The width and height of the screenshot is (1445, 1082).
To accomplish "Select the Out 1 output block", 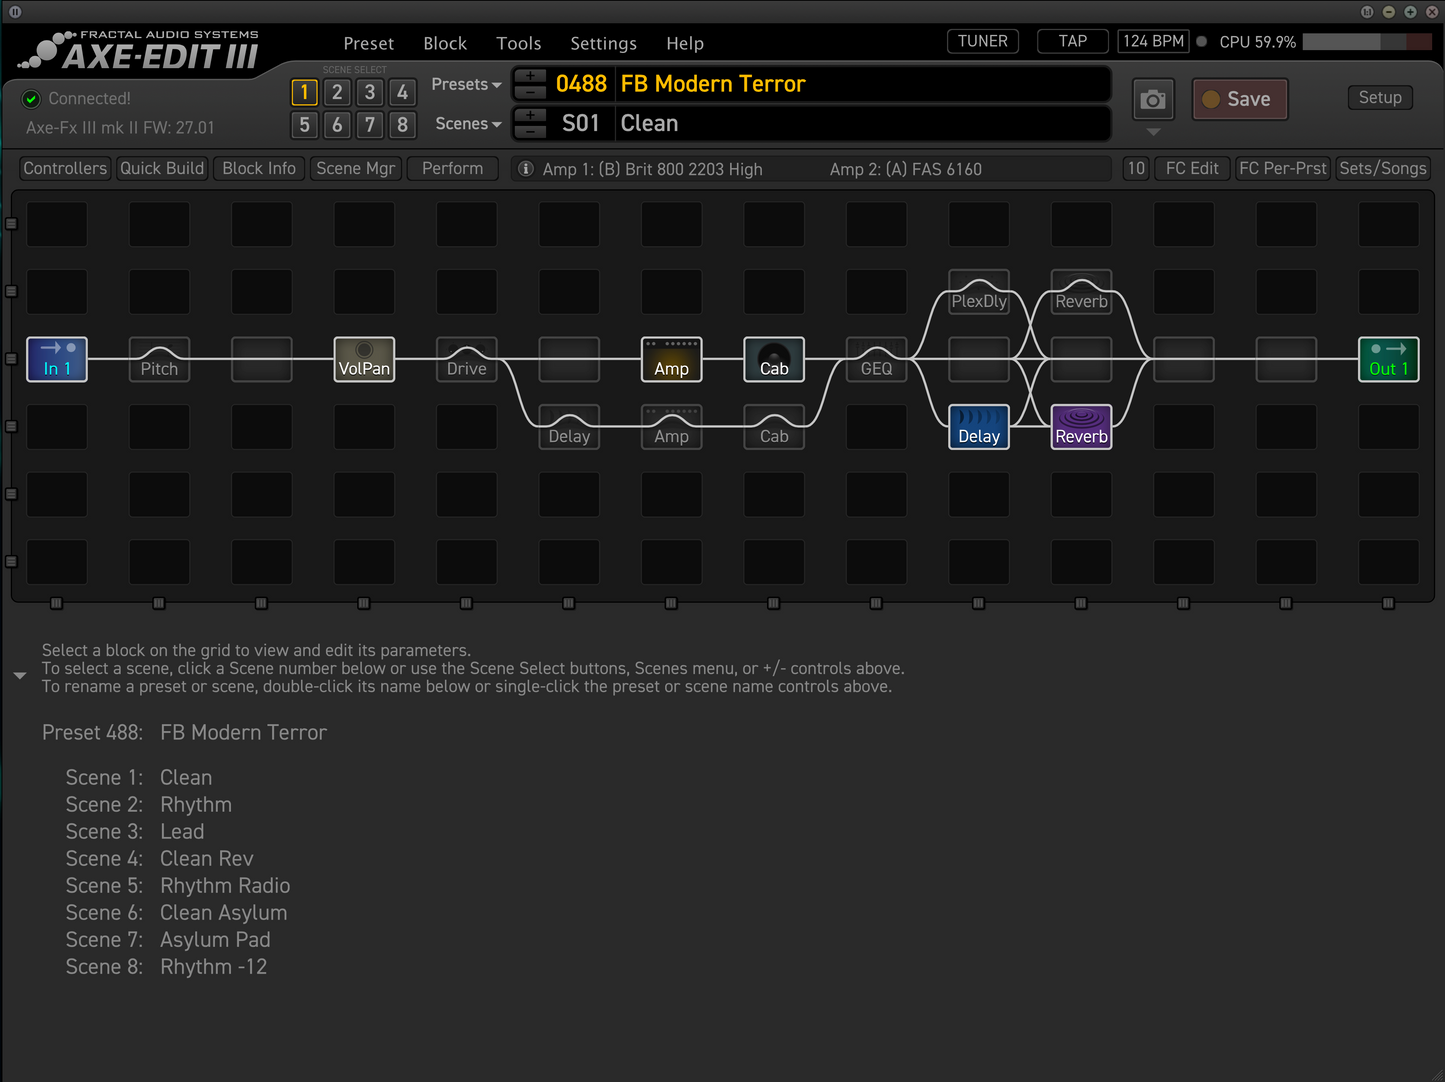I will pyautogui.click(x=1388, y=359).
